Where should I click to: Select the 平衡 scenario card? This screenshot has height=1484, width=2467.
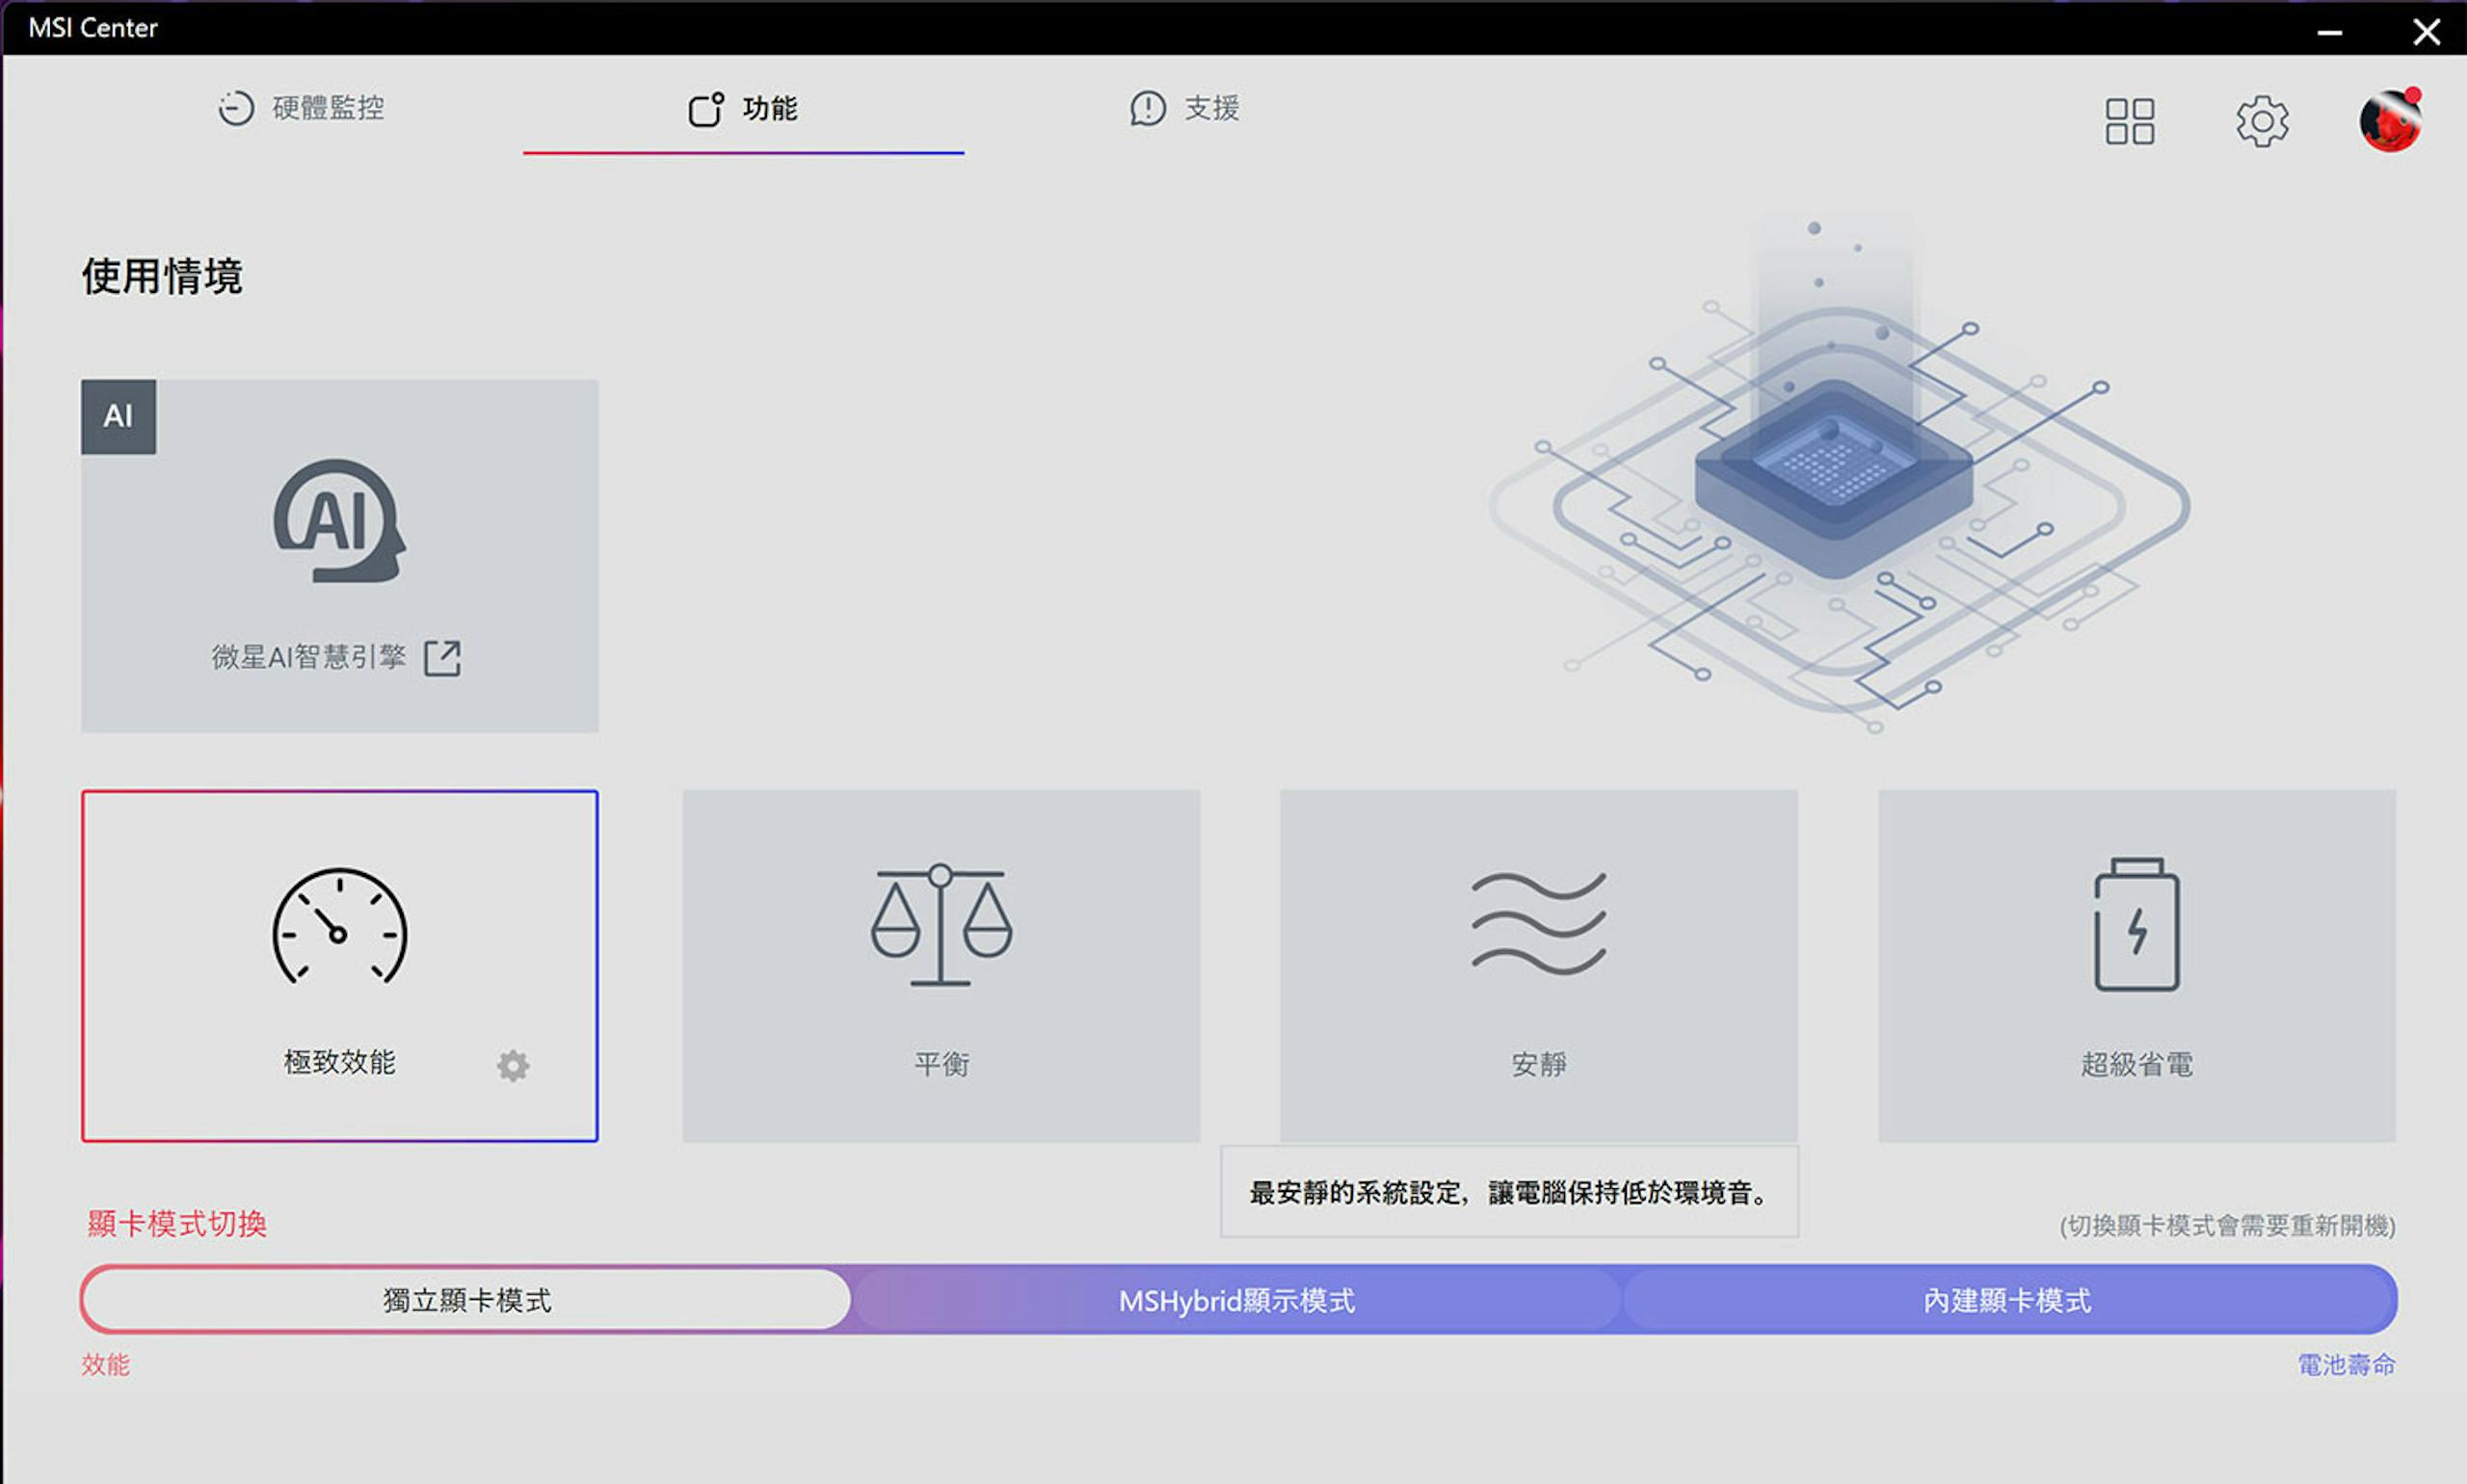click(x=941, y=966)
